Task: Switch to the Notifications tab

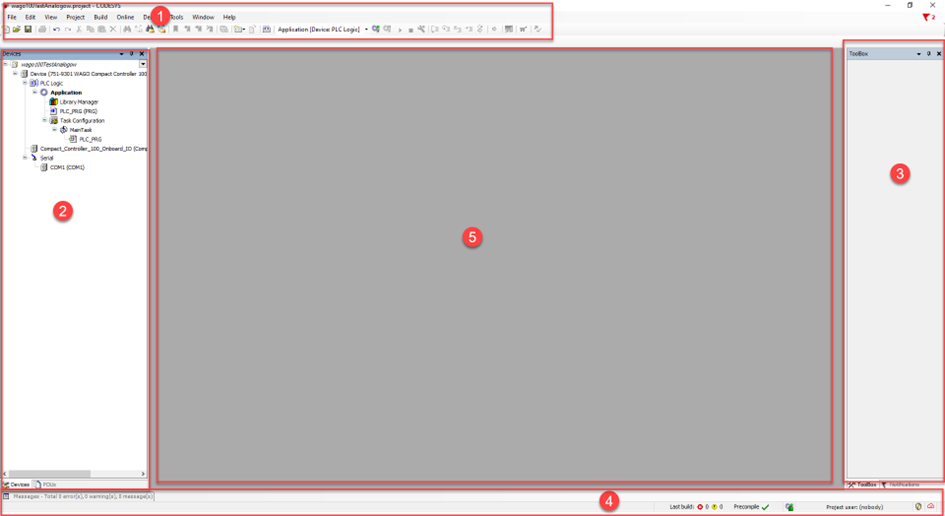Action: 900,485
